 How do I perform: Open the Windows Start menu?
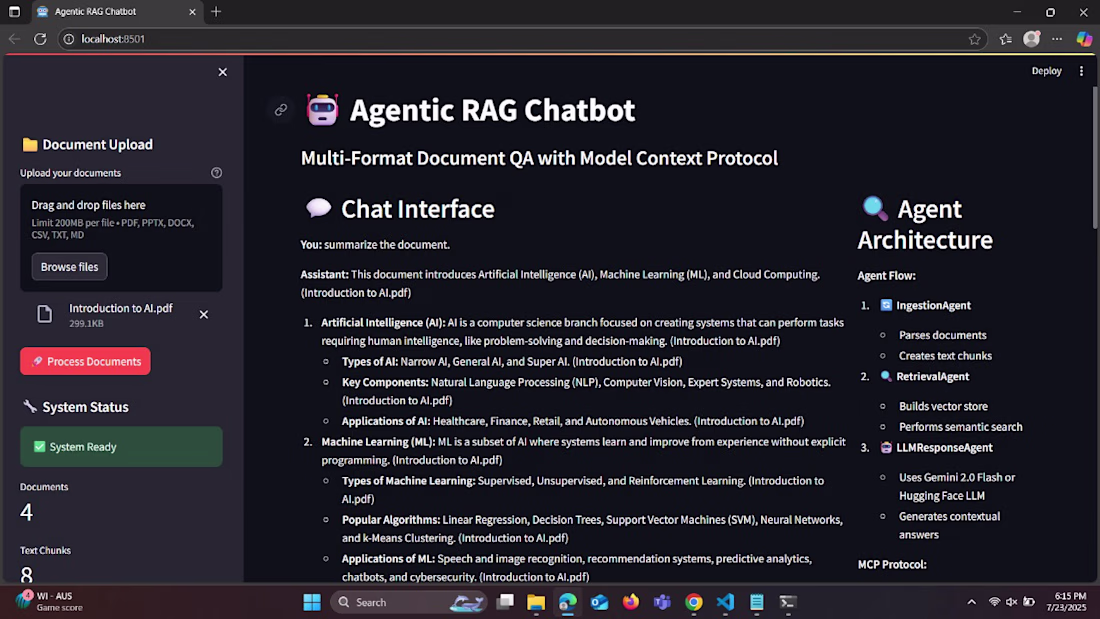(312, 602)
